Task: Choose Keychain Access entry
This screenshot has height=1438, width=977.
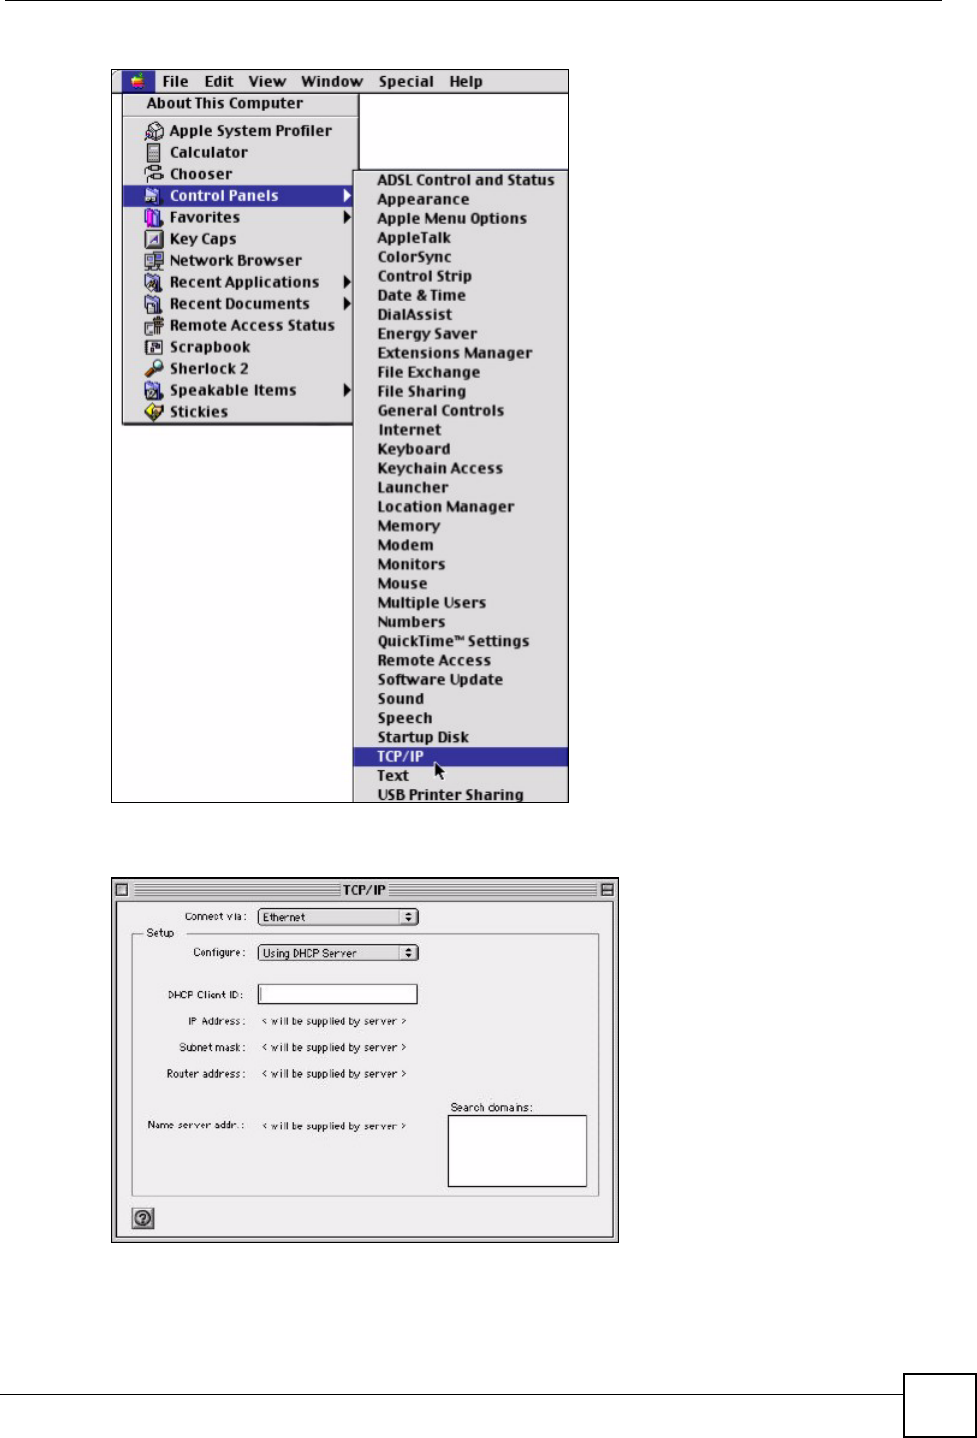Action: tap(440, 468)
